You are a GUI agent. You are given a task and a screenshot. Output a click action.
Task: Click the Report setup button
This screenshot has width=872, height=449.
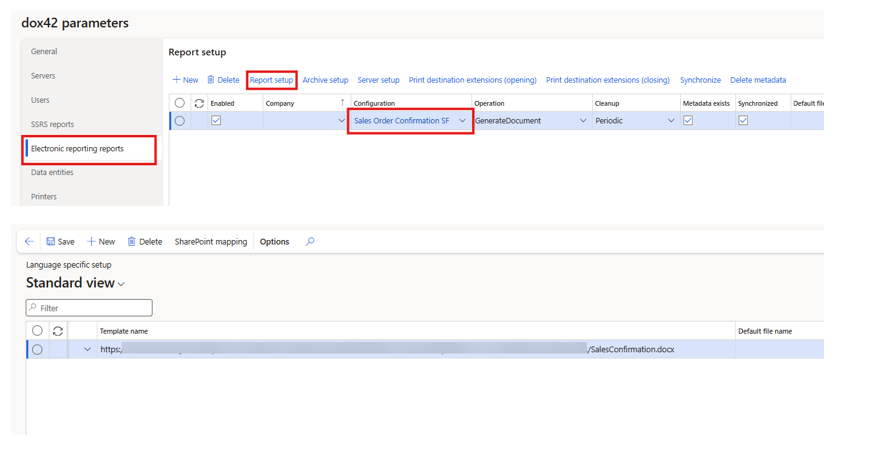271,80
